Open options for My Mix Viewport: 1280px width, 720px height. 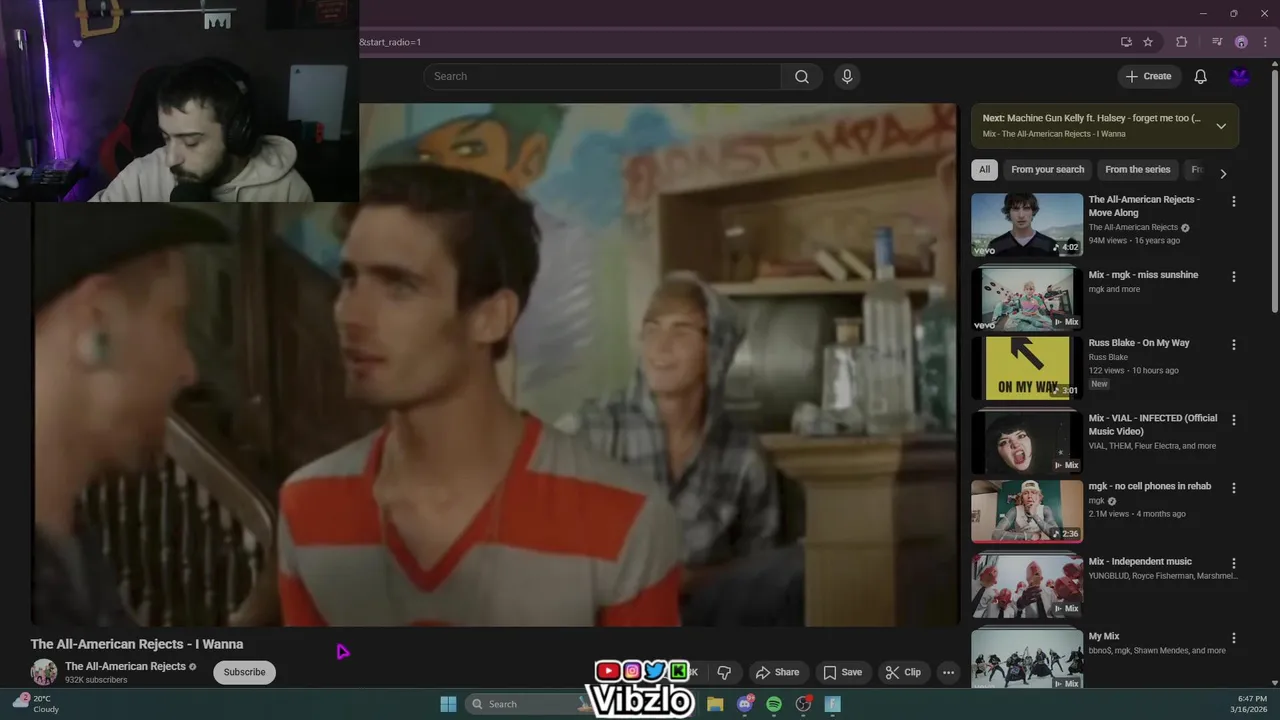1233,638
